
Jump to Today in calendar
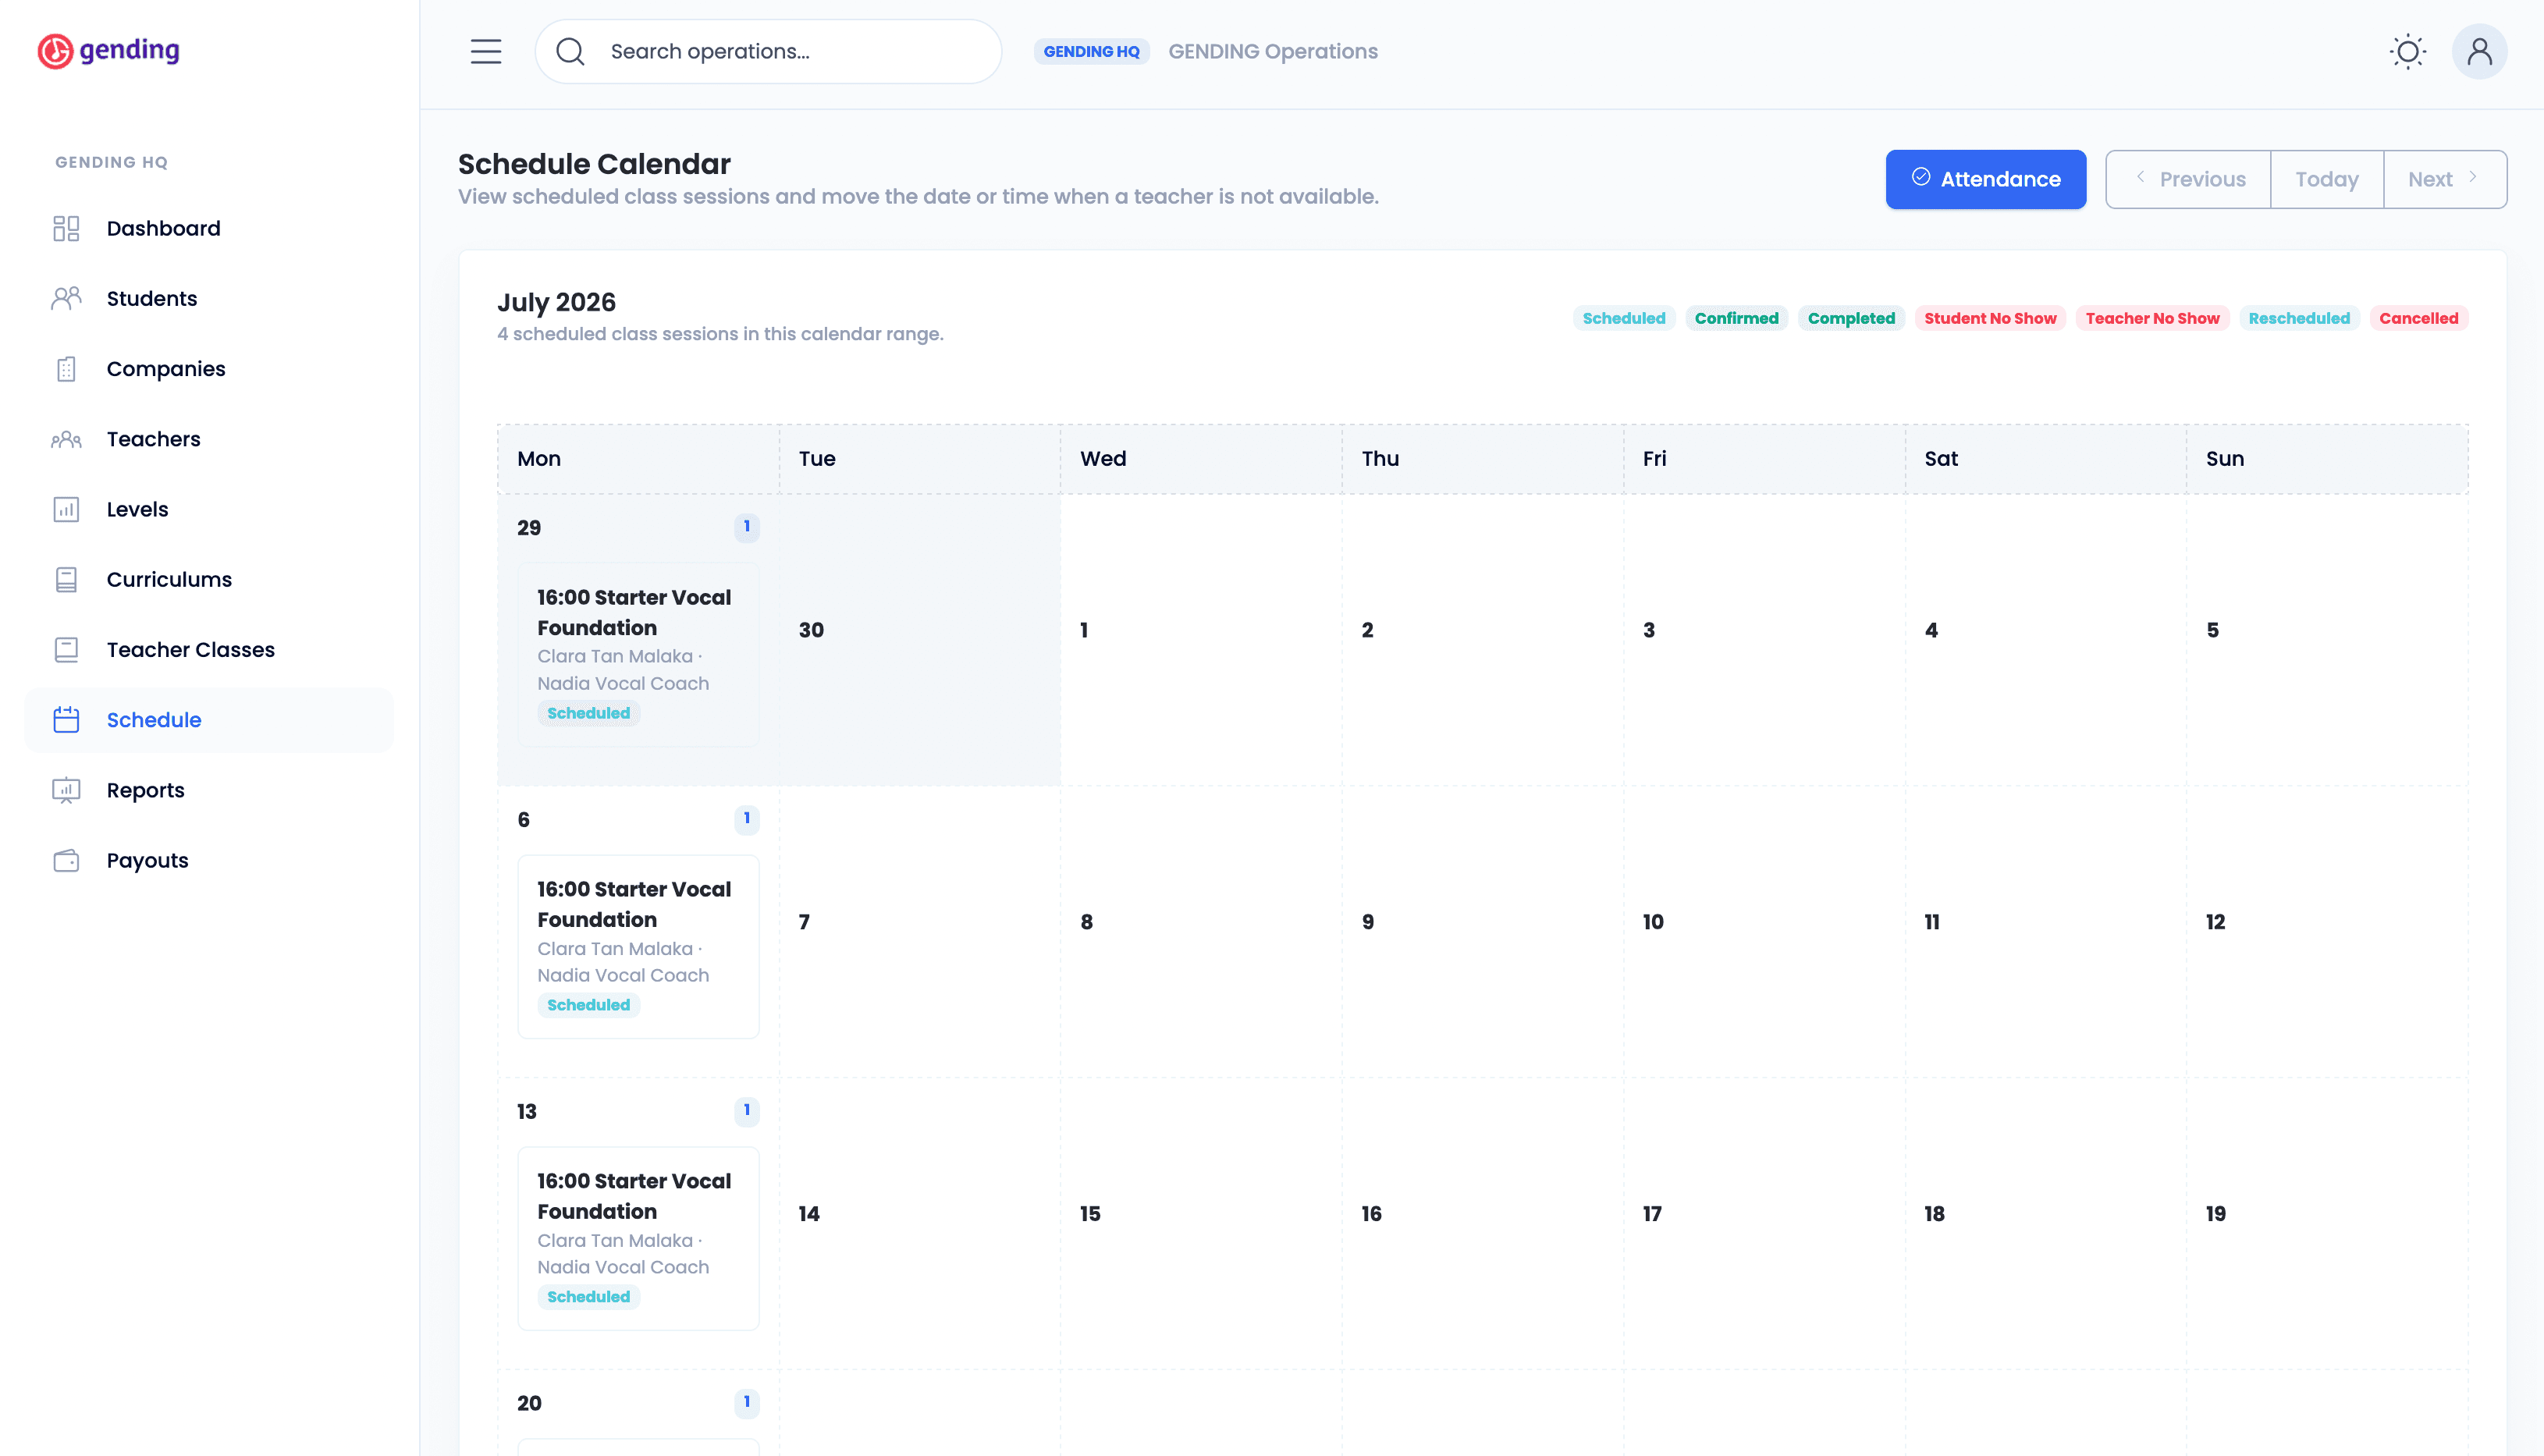pos(2327,179)
